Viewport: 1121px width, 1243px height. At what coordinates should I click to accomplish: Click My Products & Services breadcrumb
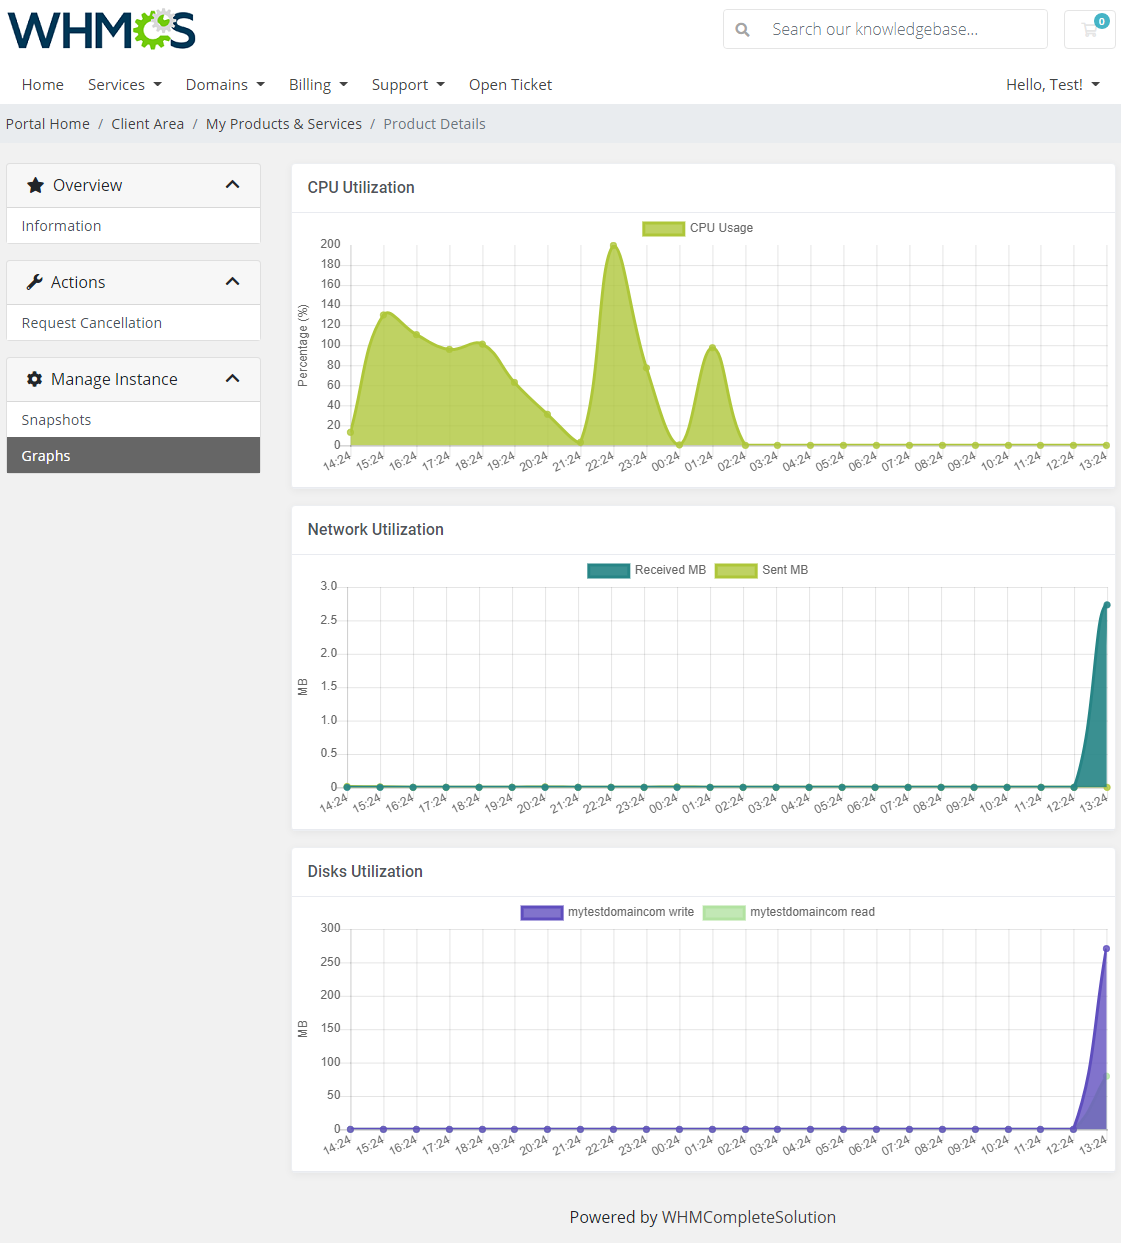tap(284, 124)
